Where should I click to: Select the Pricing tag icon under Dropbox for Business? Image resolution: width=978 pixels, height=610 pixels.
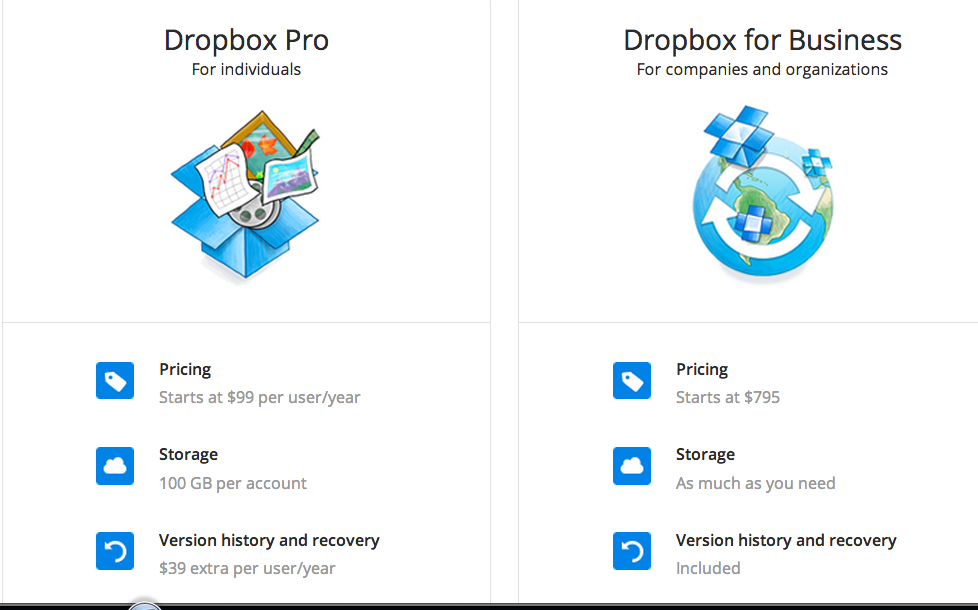pos(632,381)
